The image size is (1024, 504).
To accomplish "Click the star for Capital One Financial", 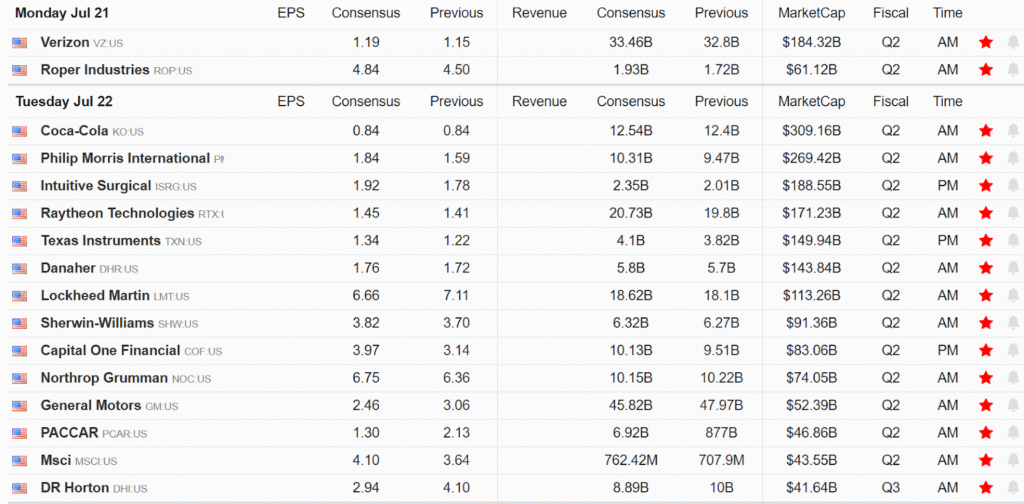I will point(985,350).
